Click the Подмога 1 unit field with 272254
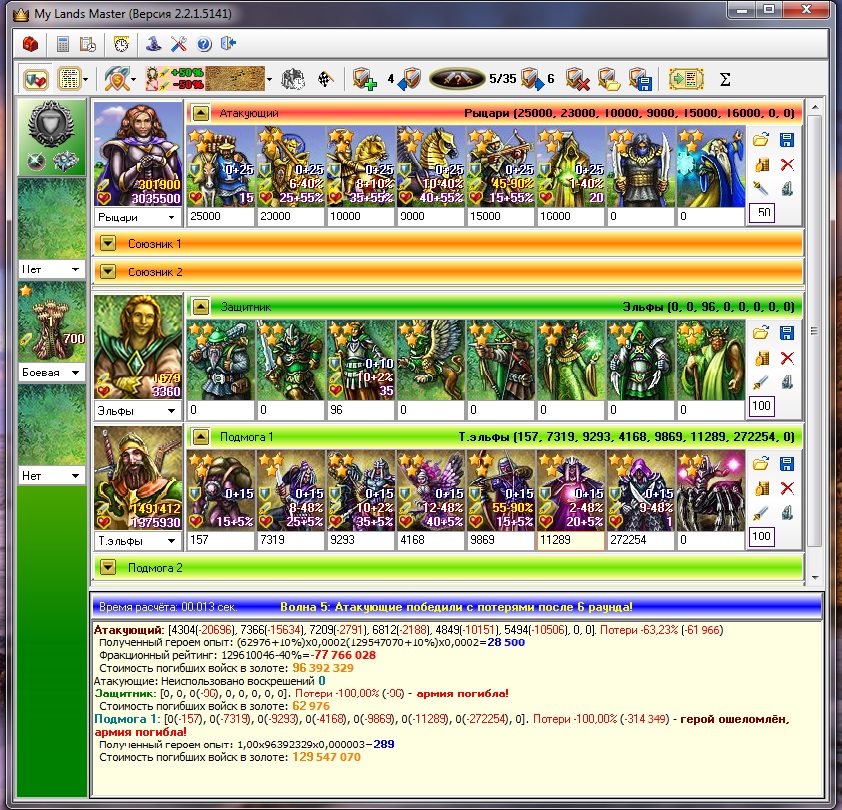The image size is (842, 810). (x=640, y=540)
